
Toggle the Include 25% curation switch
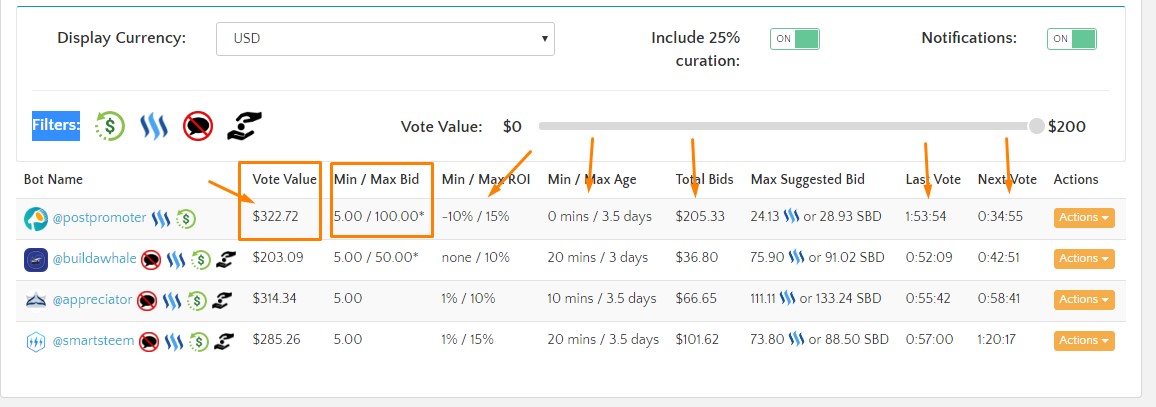pos(795,39)
